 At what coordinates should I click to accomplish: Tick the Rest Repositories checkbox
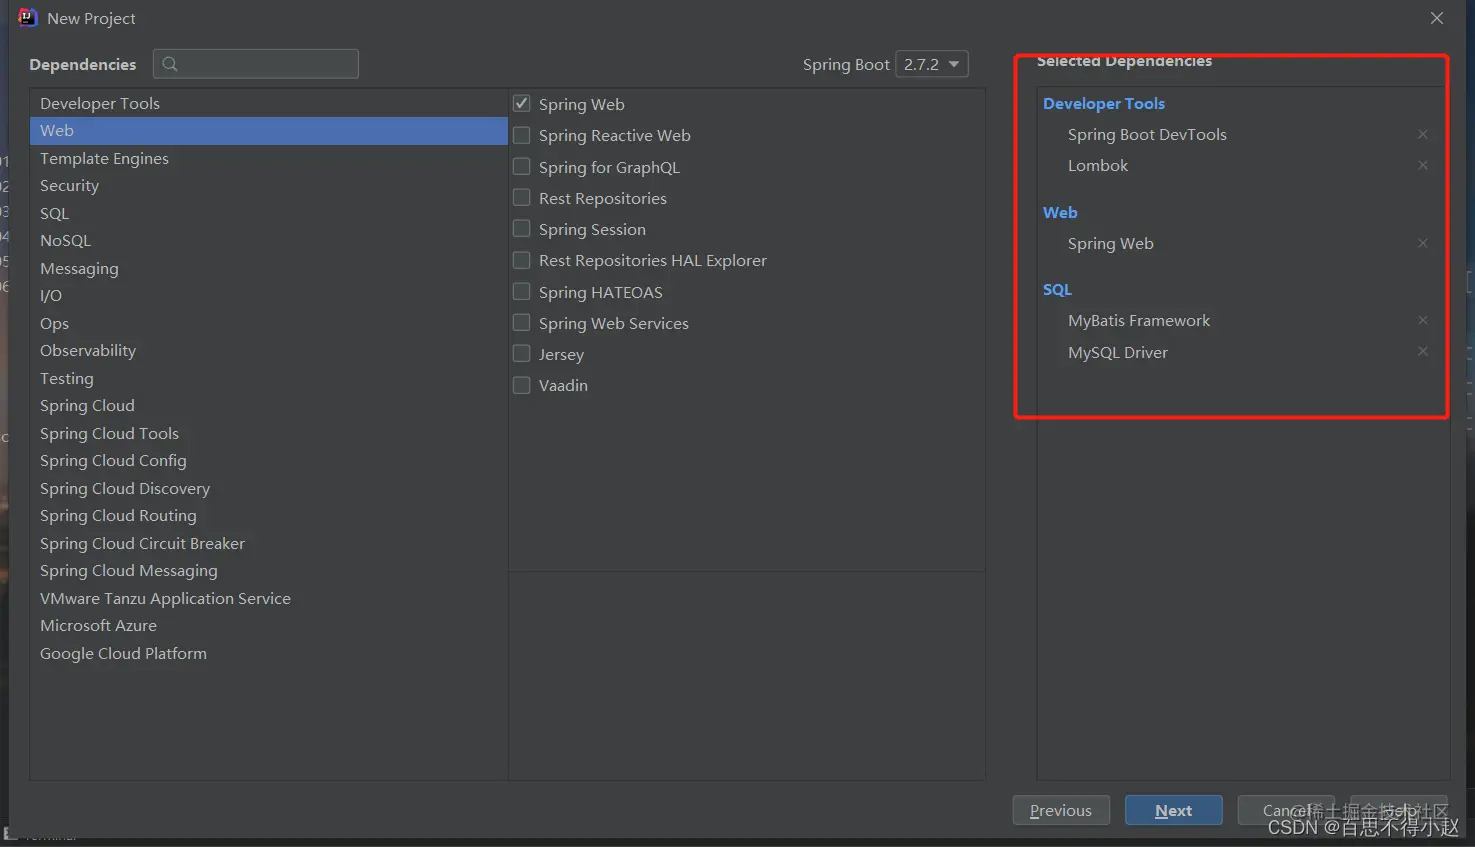click(521, 197)
